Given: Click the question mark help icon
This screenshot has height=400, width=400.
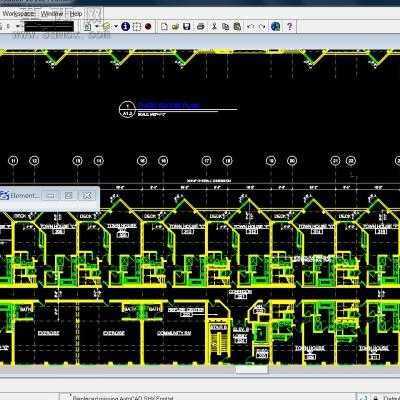Looking at the screenshot, I should [x=289, y=26].
